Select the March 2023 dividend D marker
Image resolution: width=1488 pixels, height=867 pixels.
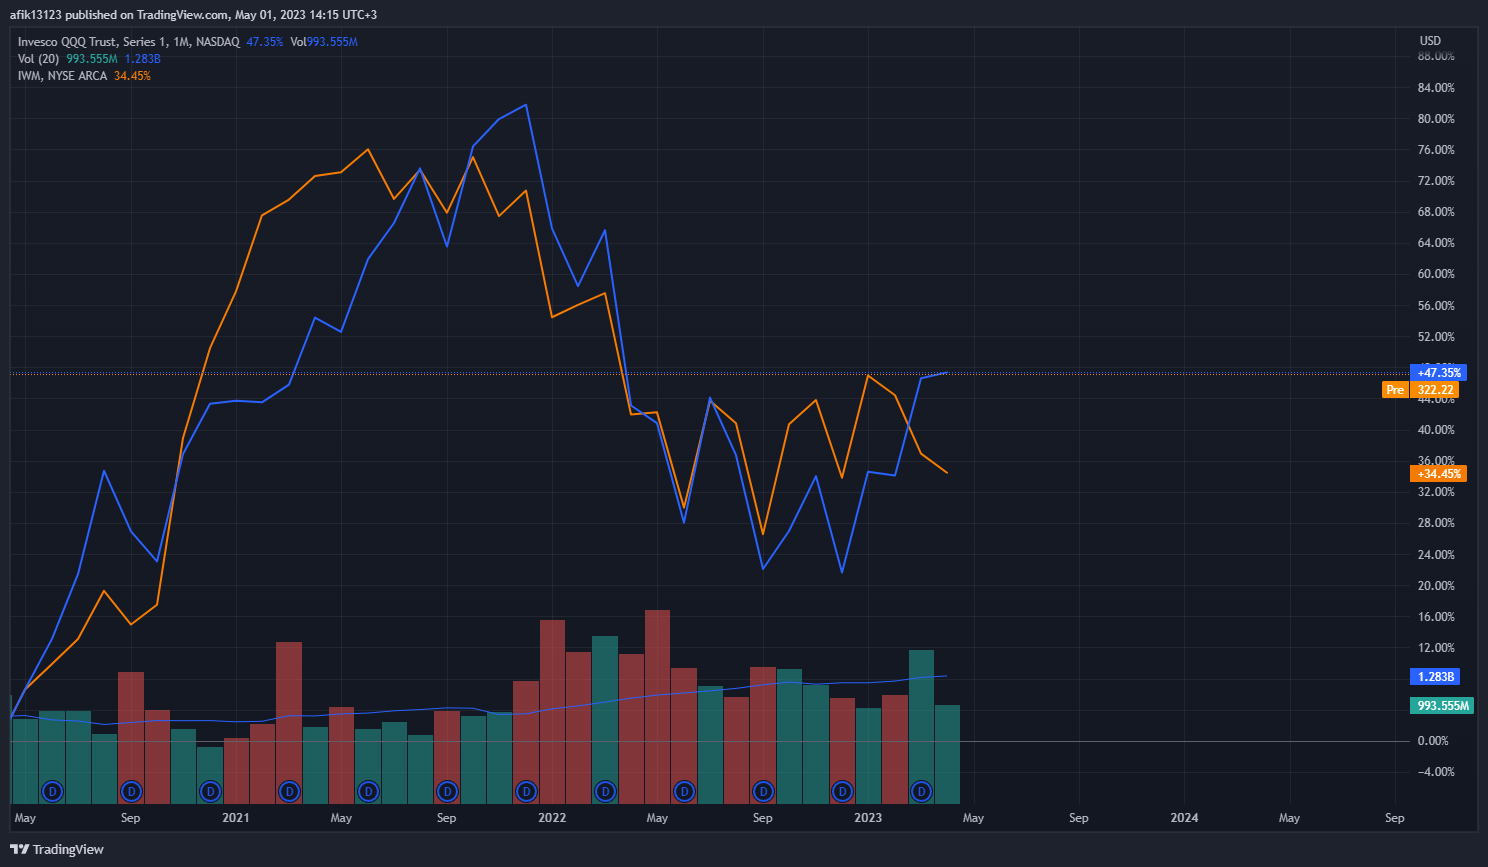coord(921,792)
